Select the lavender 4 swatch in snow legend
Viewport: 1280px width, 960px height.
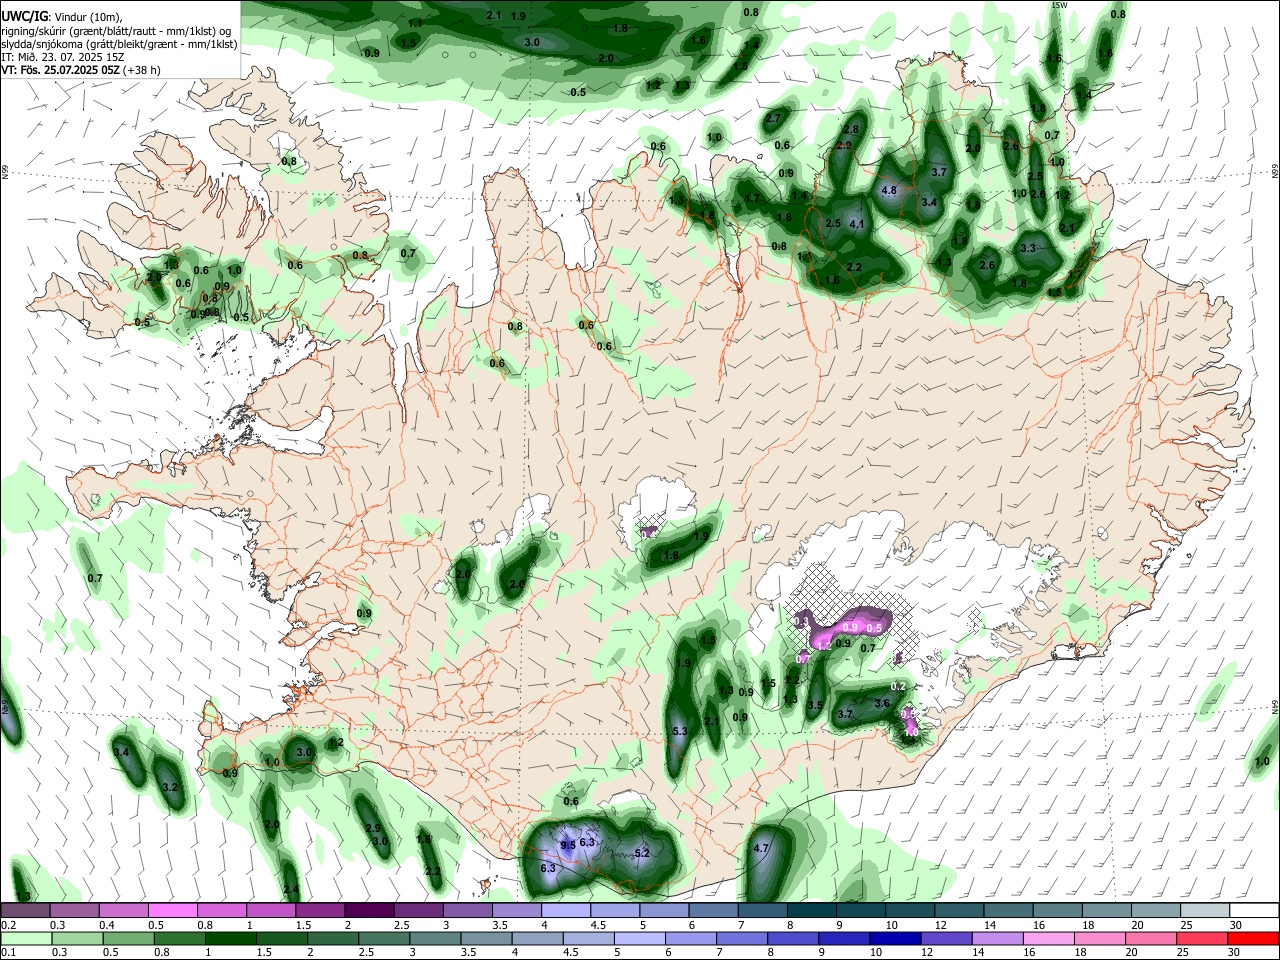coord(566,910)
